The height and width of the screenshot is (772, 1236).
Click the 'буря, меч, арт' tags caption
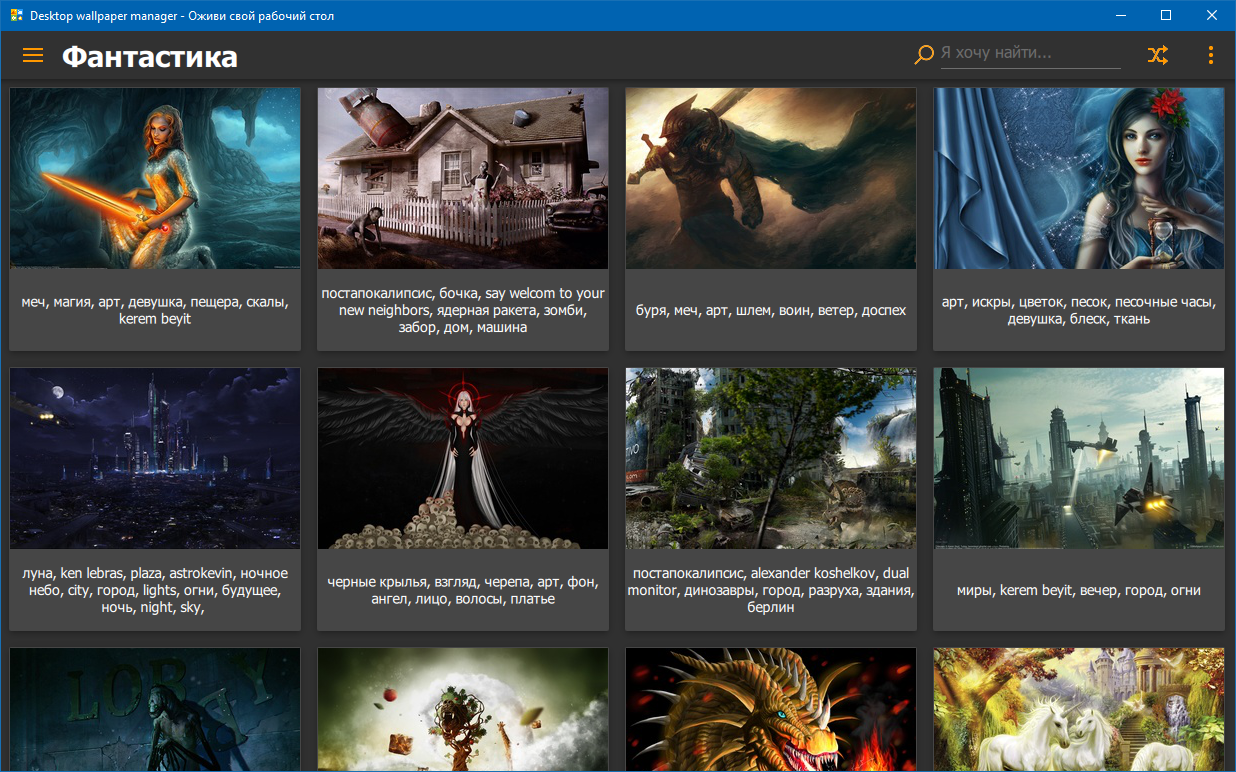click(x=771, y=310)
